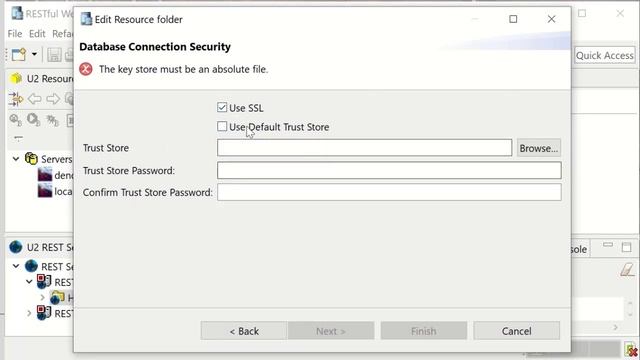Maximize the Console panel
The height and width of the screenshot is (360, 640).
coord(627,247)
